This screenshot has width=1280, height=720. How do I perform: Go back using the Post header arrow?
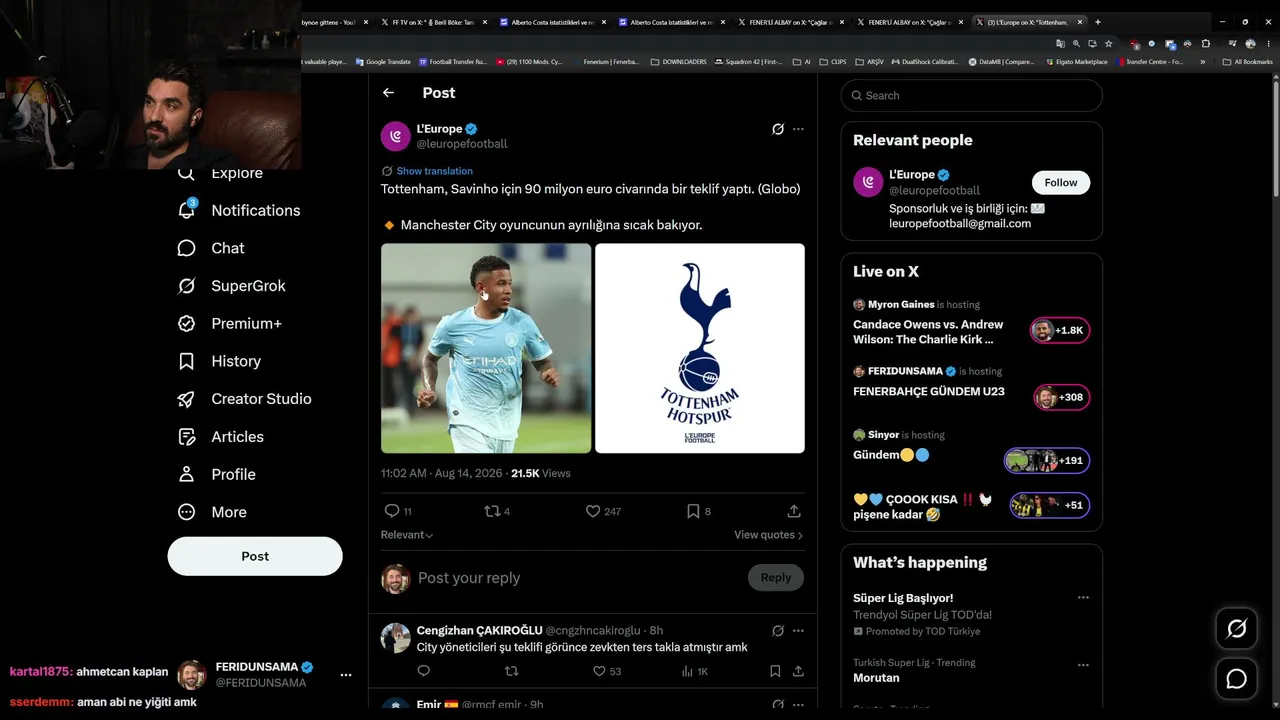388,93
